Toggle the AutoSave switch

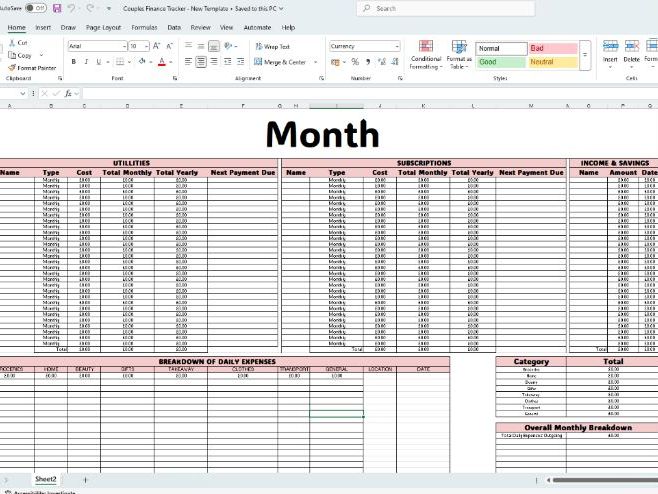point(36,8)
